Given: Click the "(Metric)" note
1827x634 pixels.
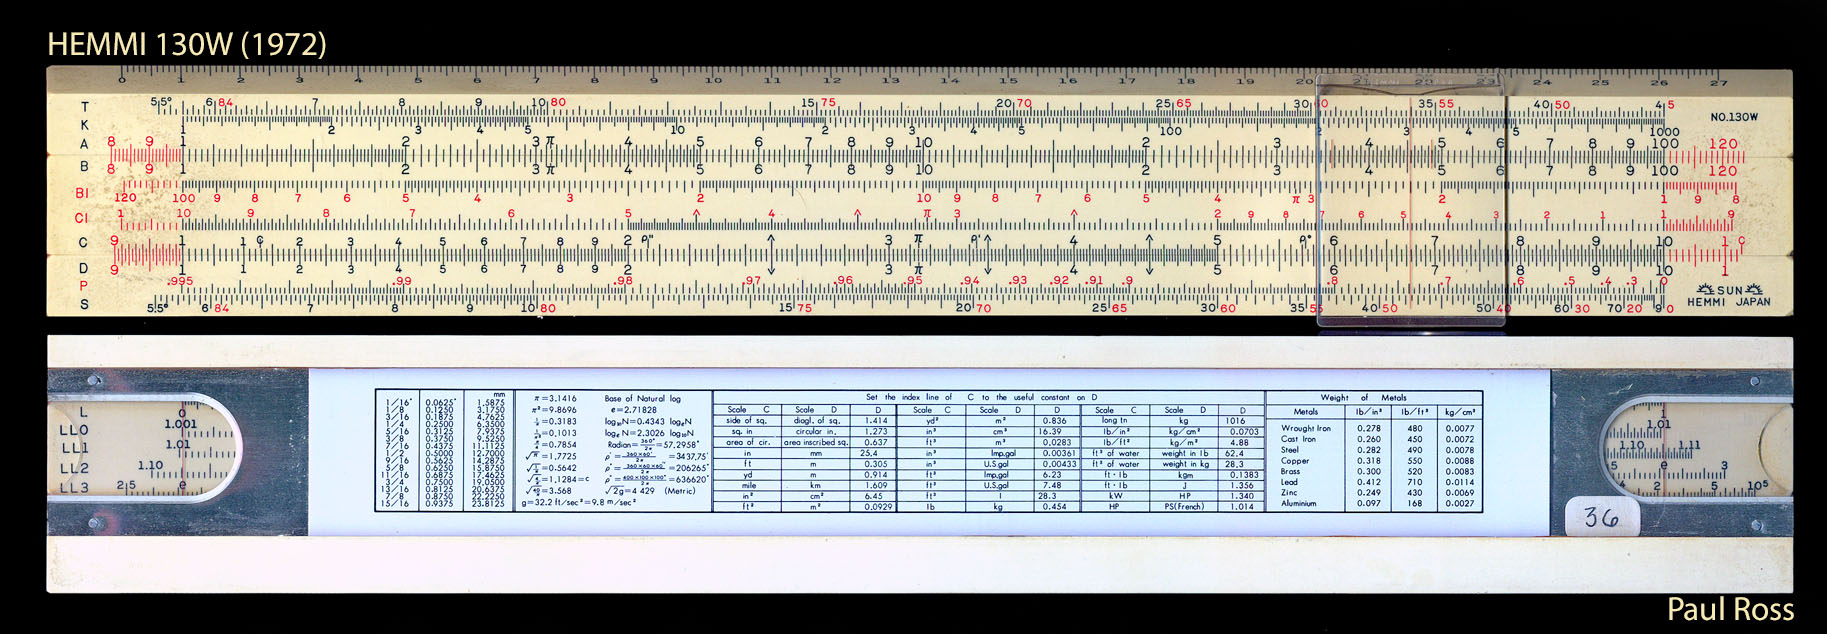Looking at the screenshot, I should tap(679, 491).
